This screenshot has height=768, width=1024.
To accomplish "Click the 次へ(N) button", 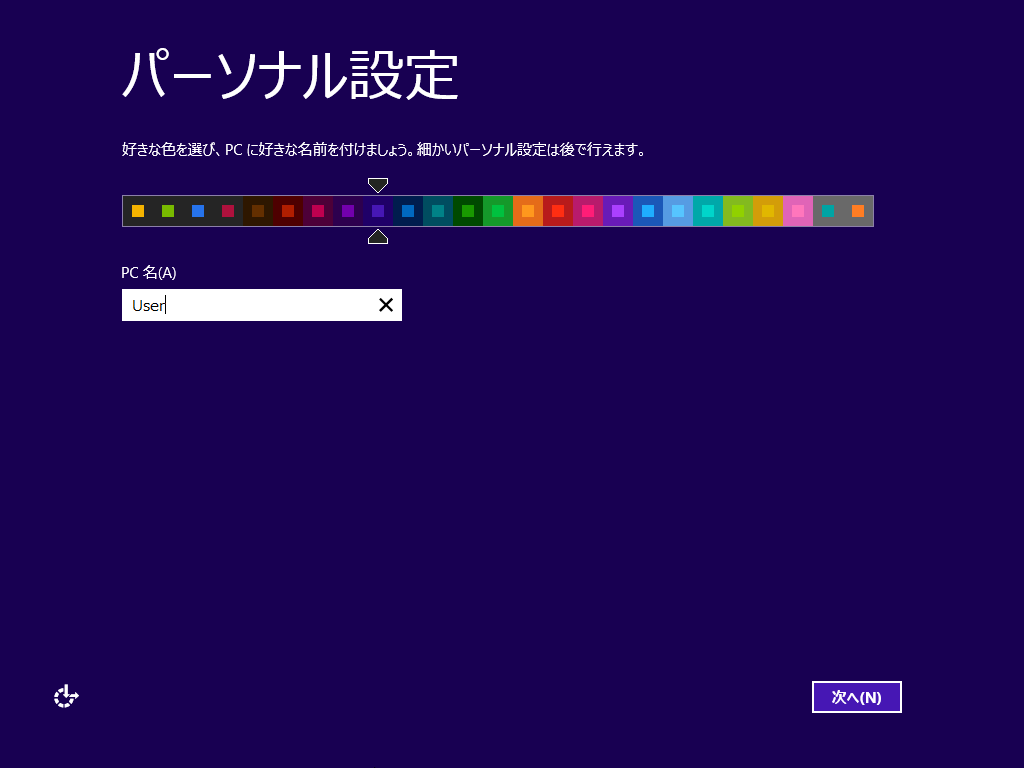I will (x=856, y=697).
